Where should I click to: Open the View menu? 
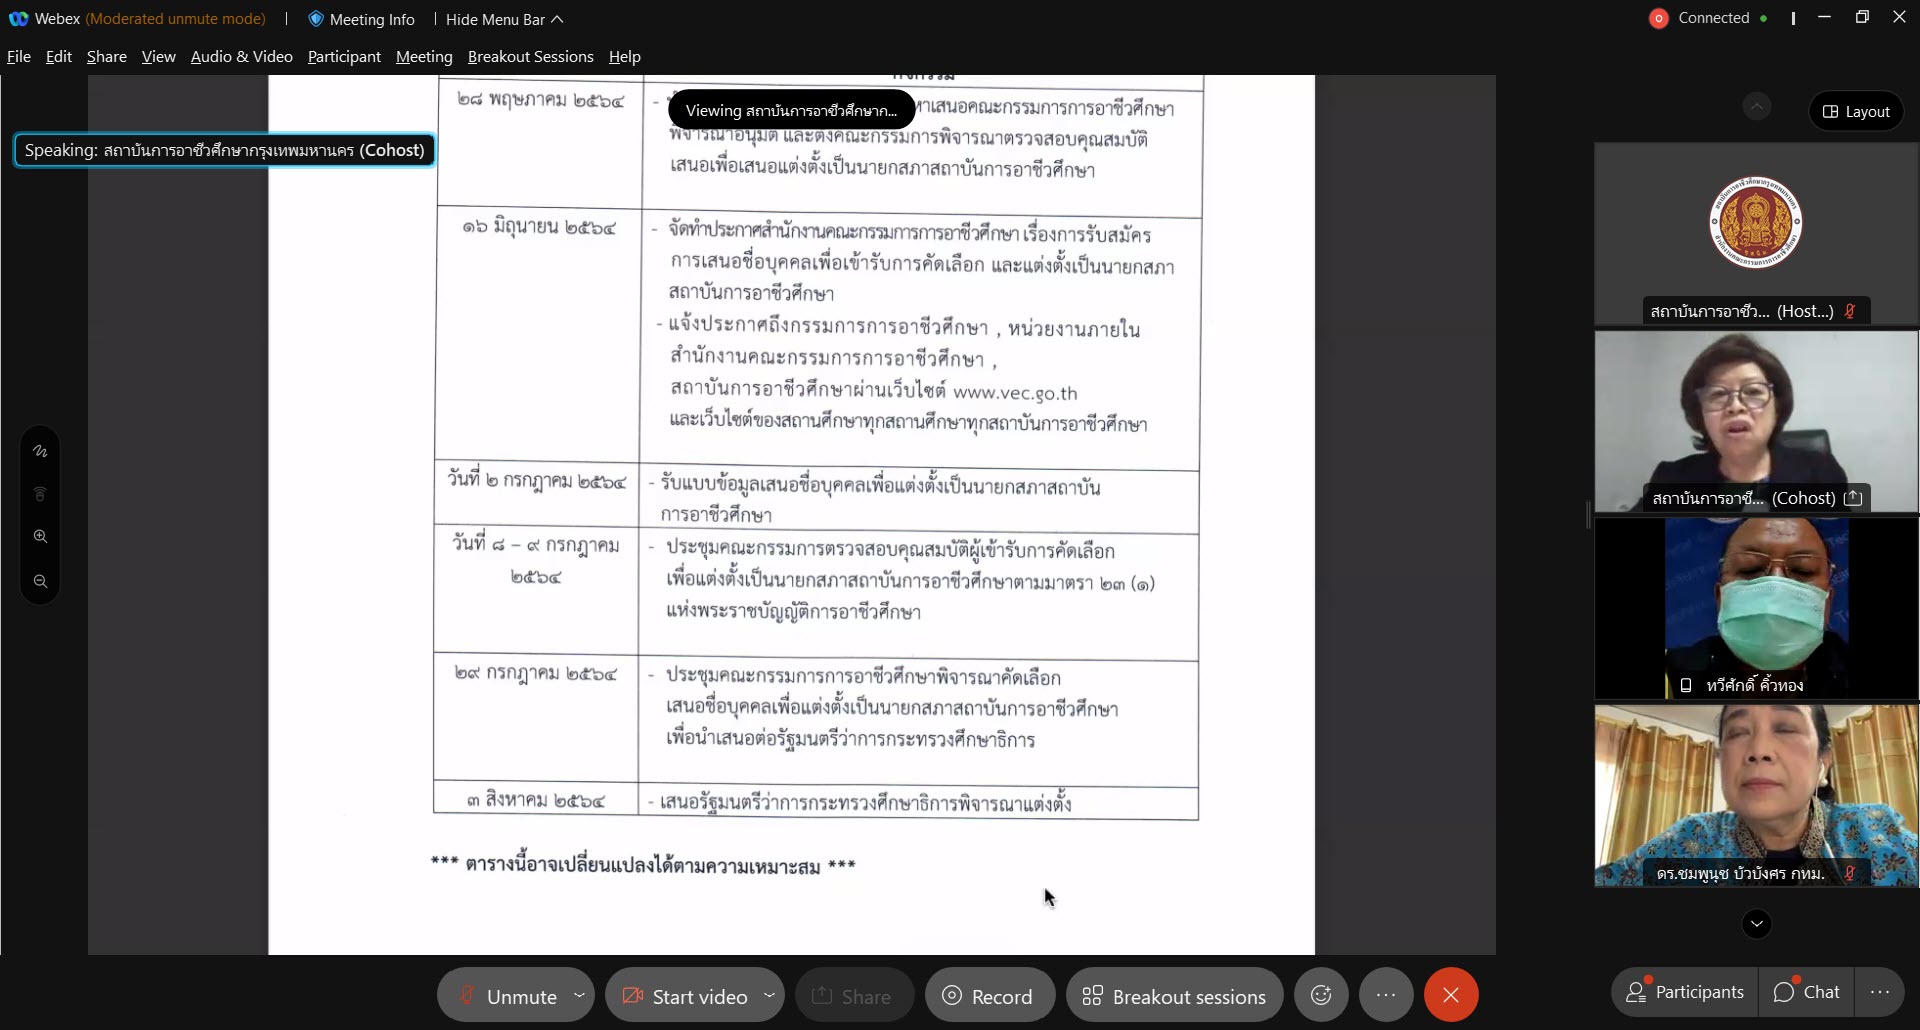pyautogui.click(x=159, y=56)
